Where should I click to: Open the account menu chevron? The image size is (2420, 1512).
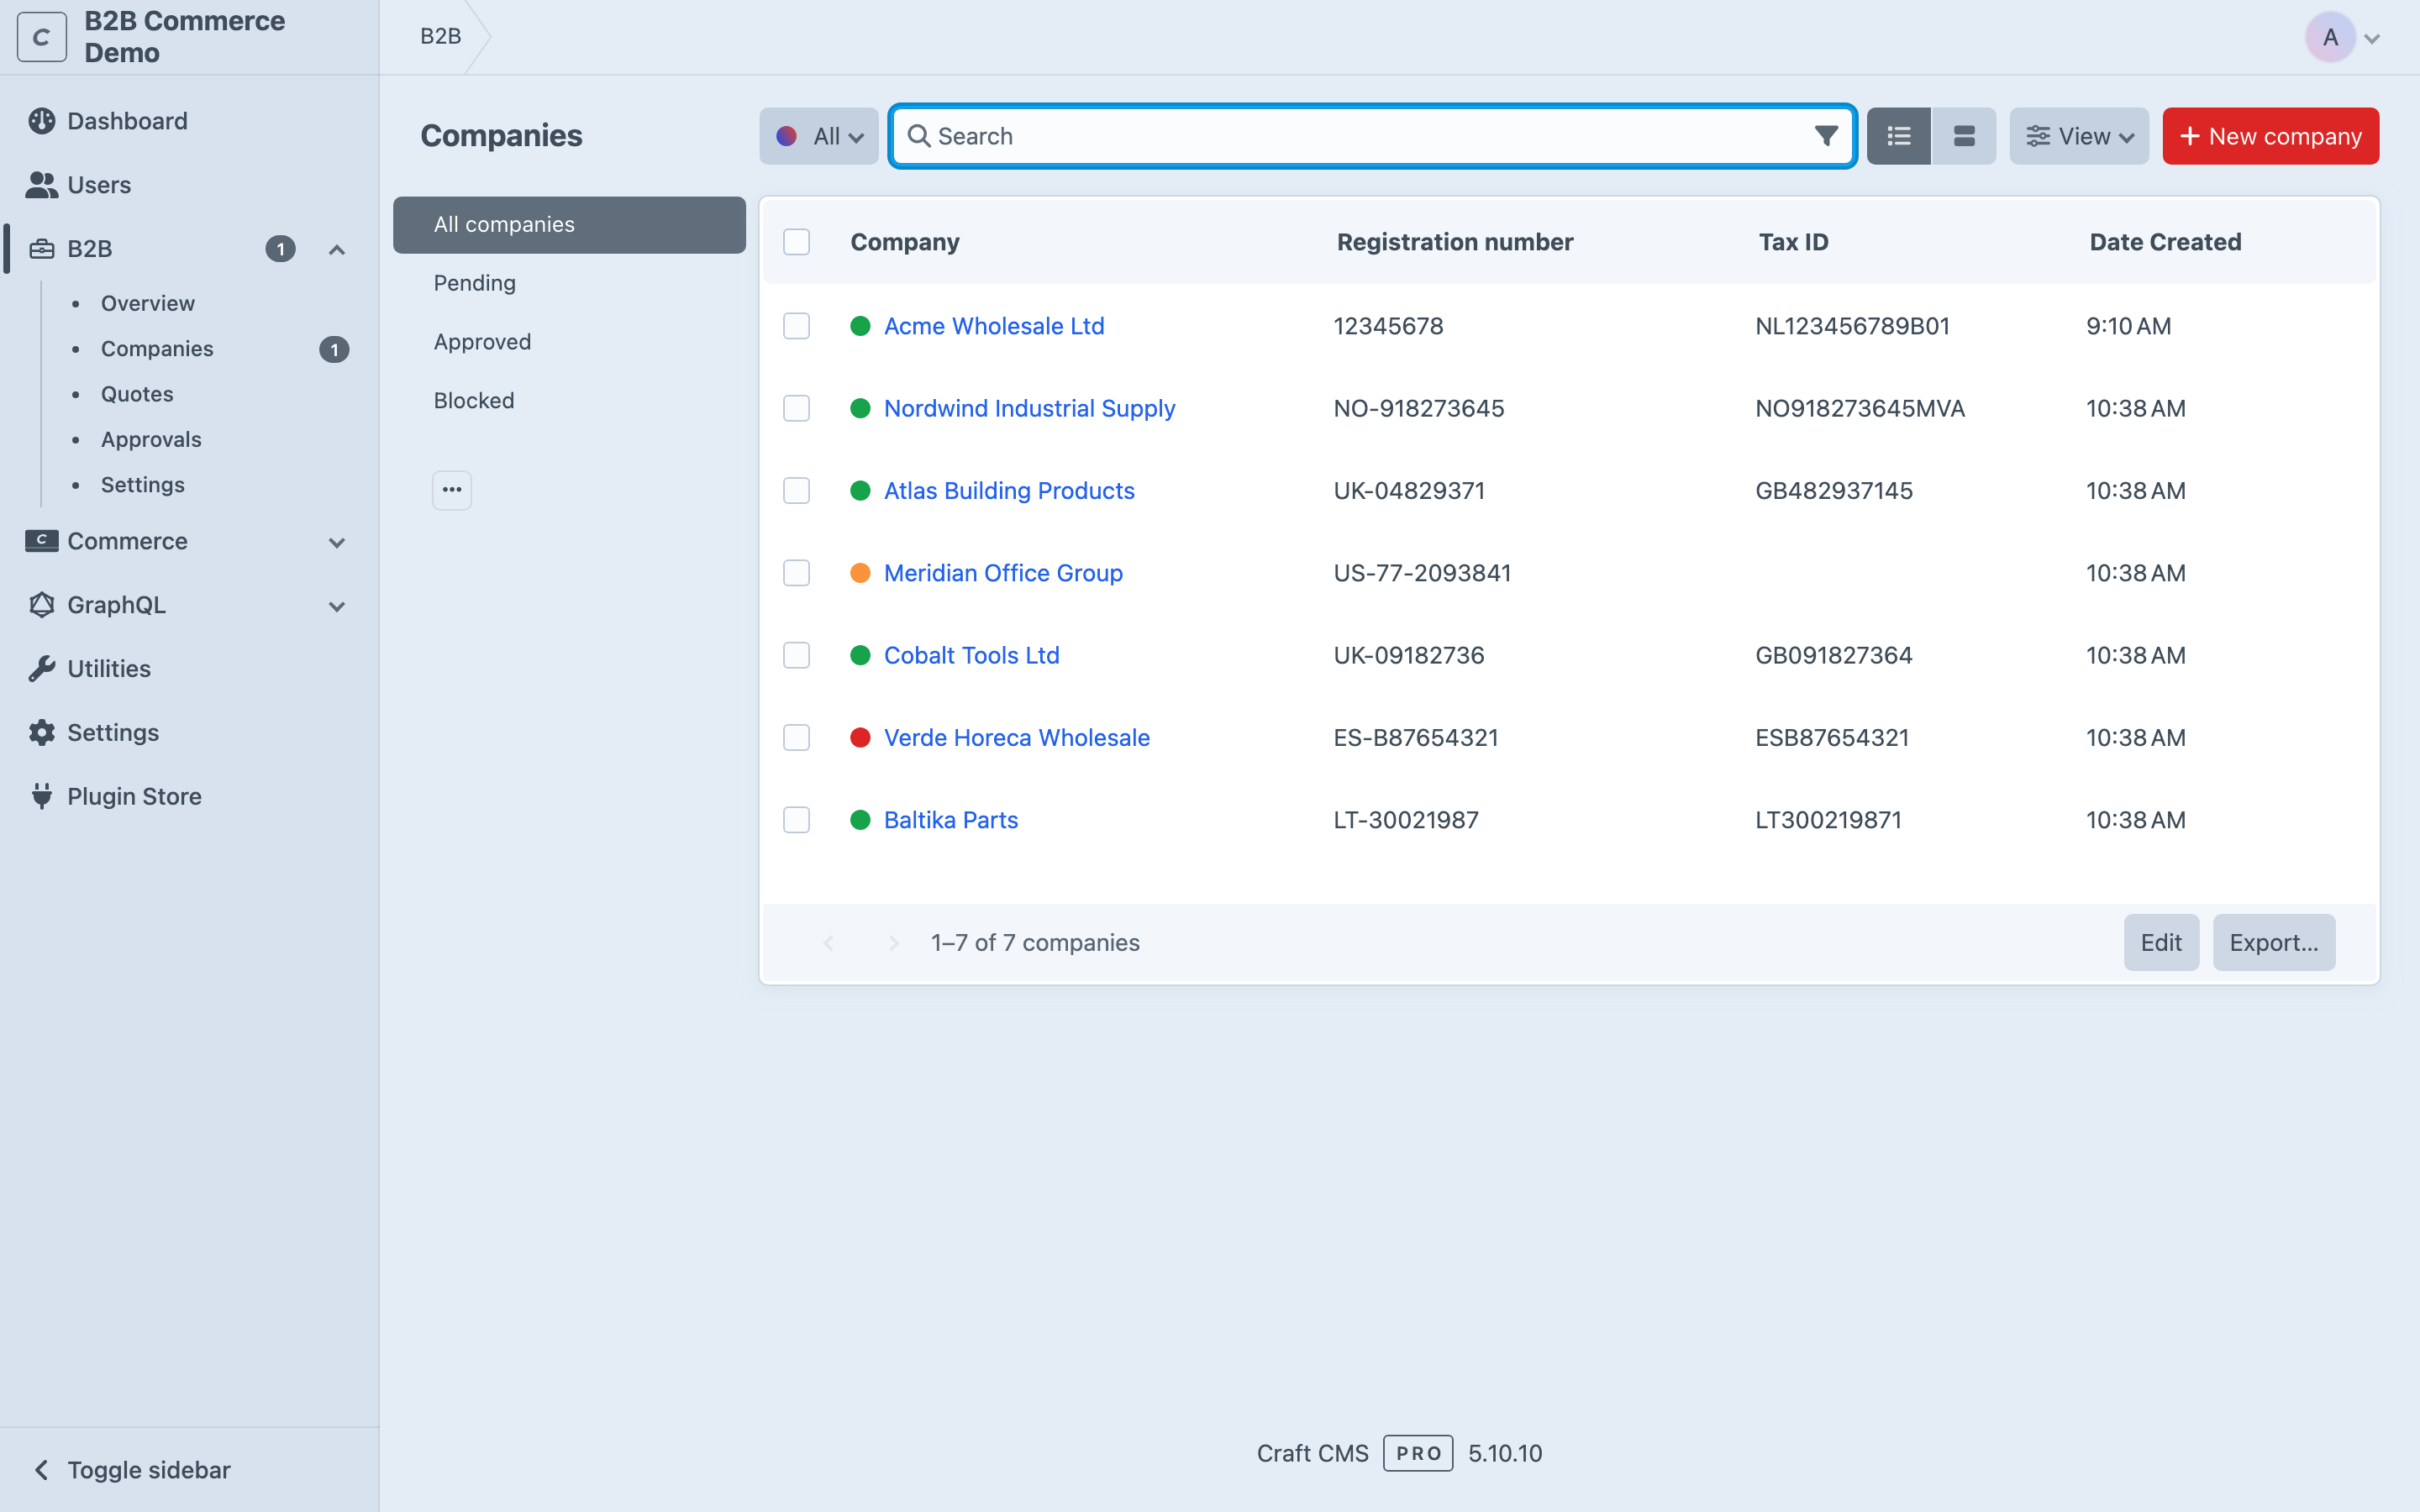pos(2372,39)
